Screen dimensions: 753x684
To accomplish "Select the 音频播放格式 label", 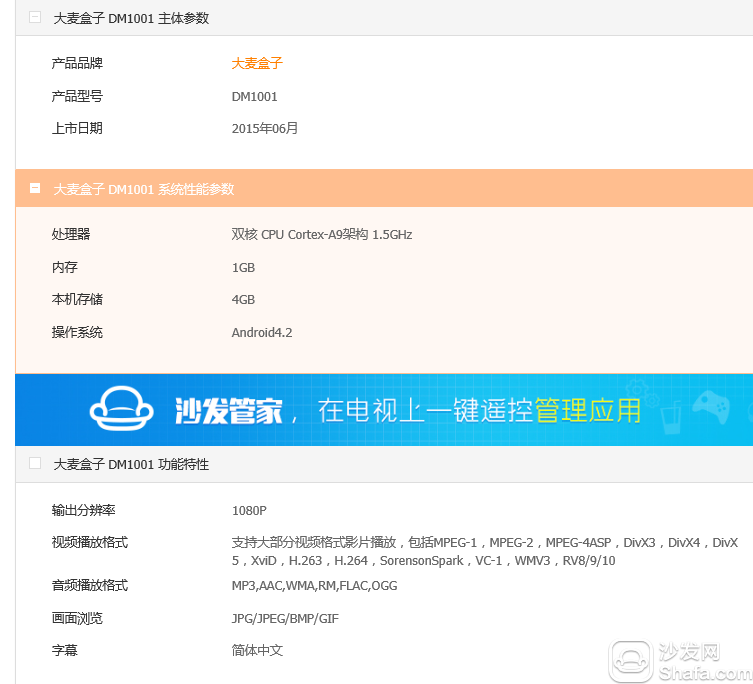I will tap(90, 586).
